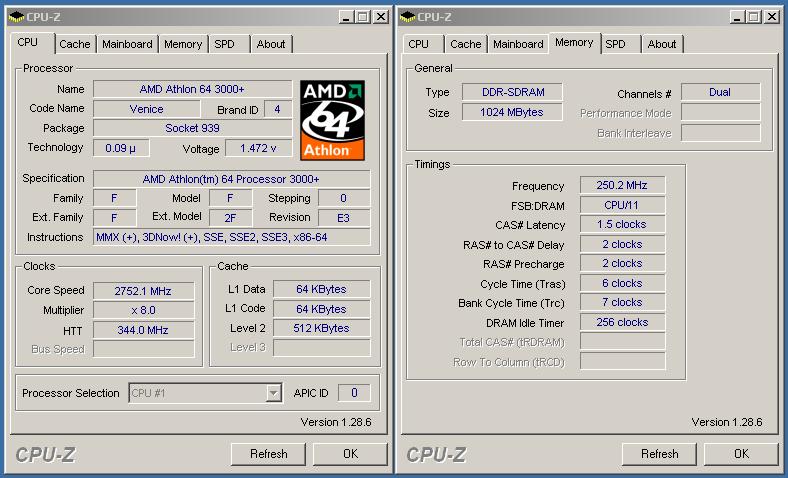Close the left CPU-Z window
This screenshot has width=788, height=478.
[x=381, y=17]
